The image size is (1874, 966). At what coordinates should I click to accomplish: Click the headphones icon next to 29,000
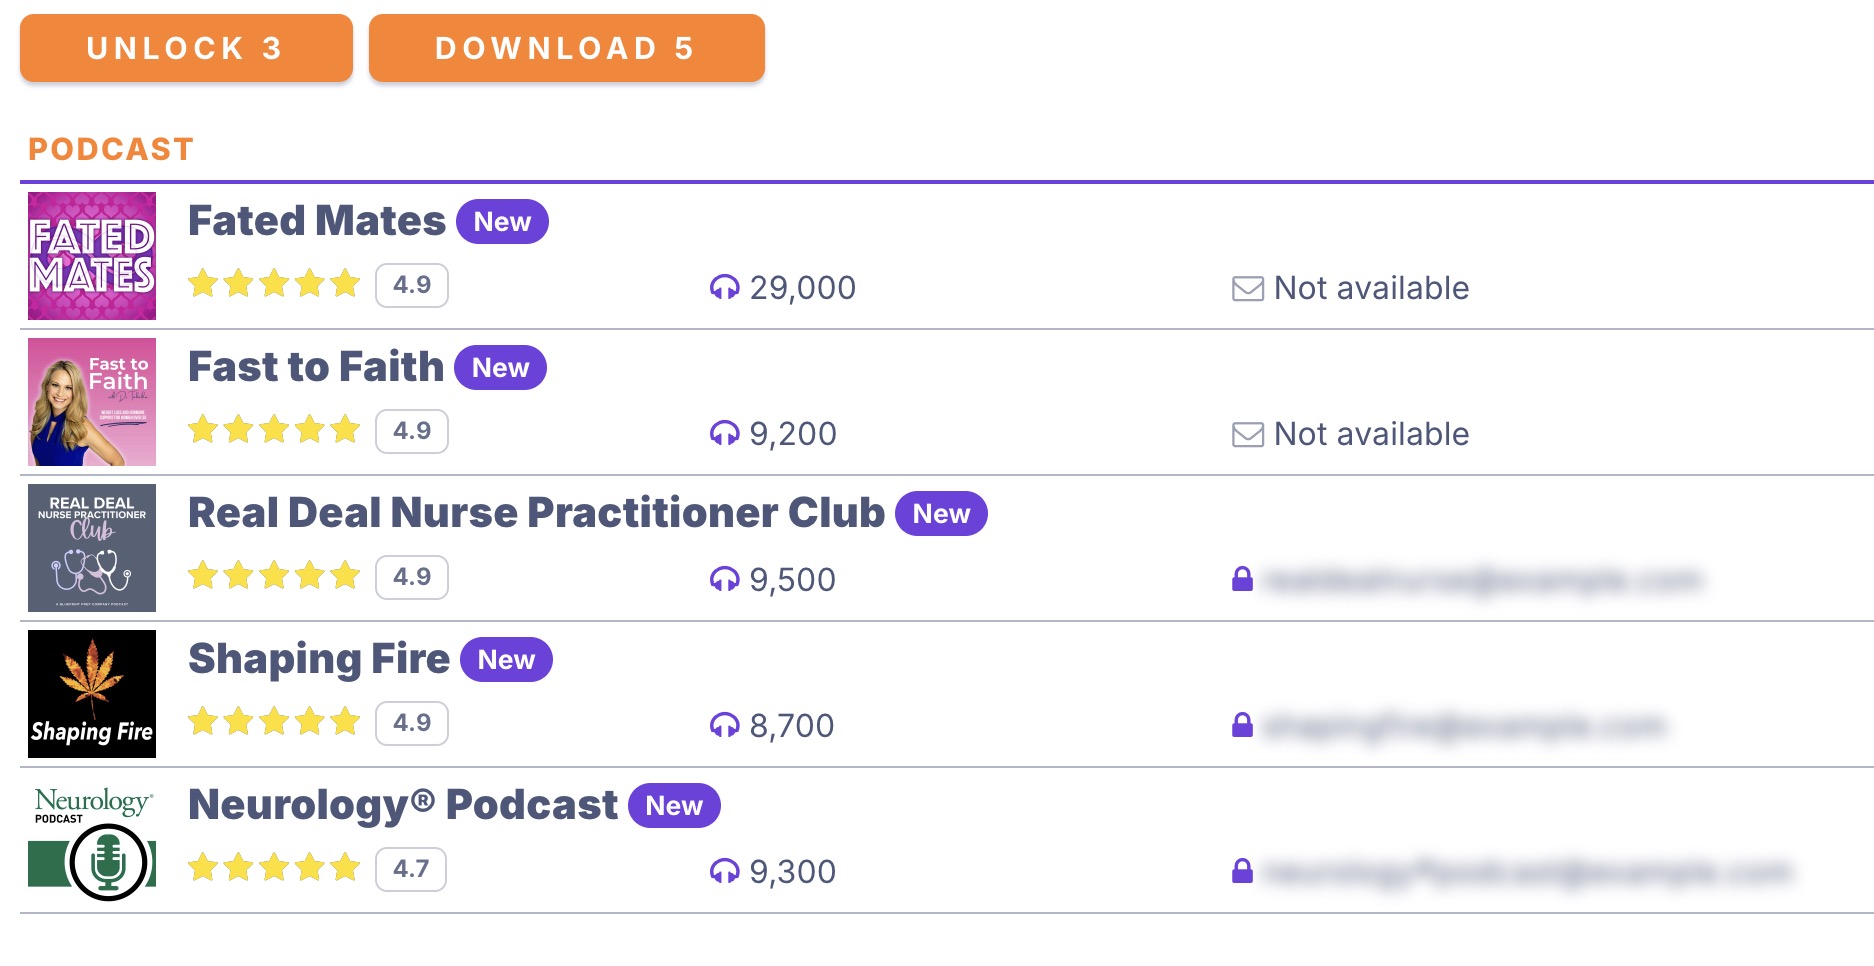727,288
